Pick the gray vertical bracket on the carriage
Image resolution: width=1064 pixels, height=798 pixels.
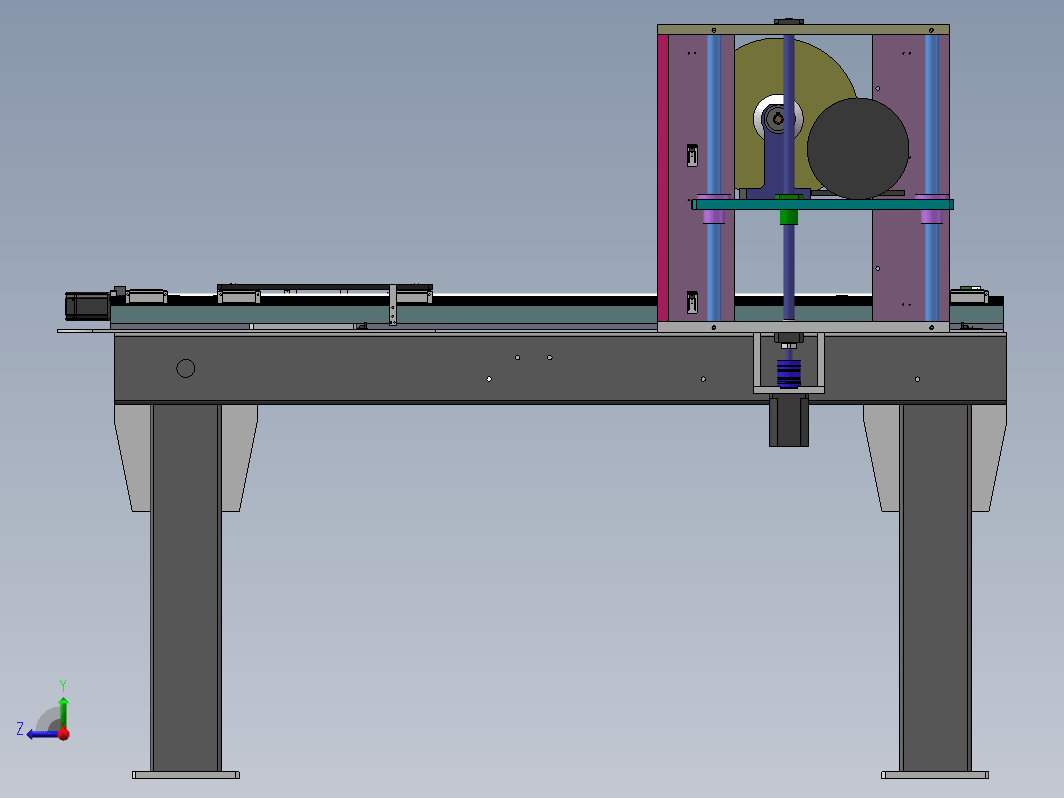393,305
